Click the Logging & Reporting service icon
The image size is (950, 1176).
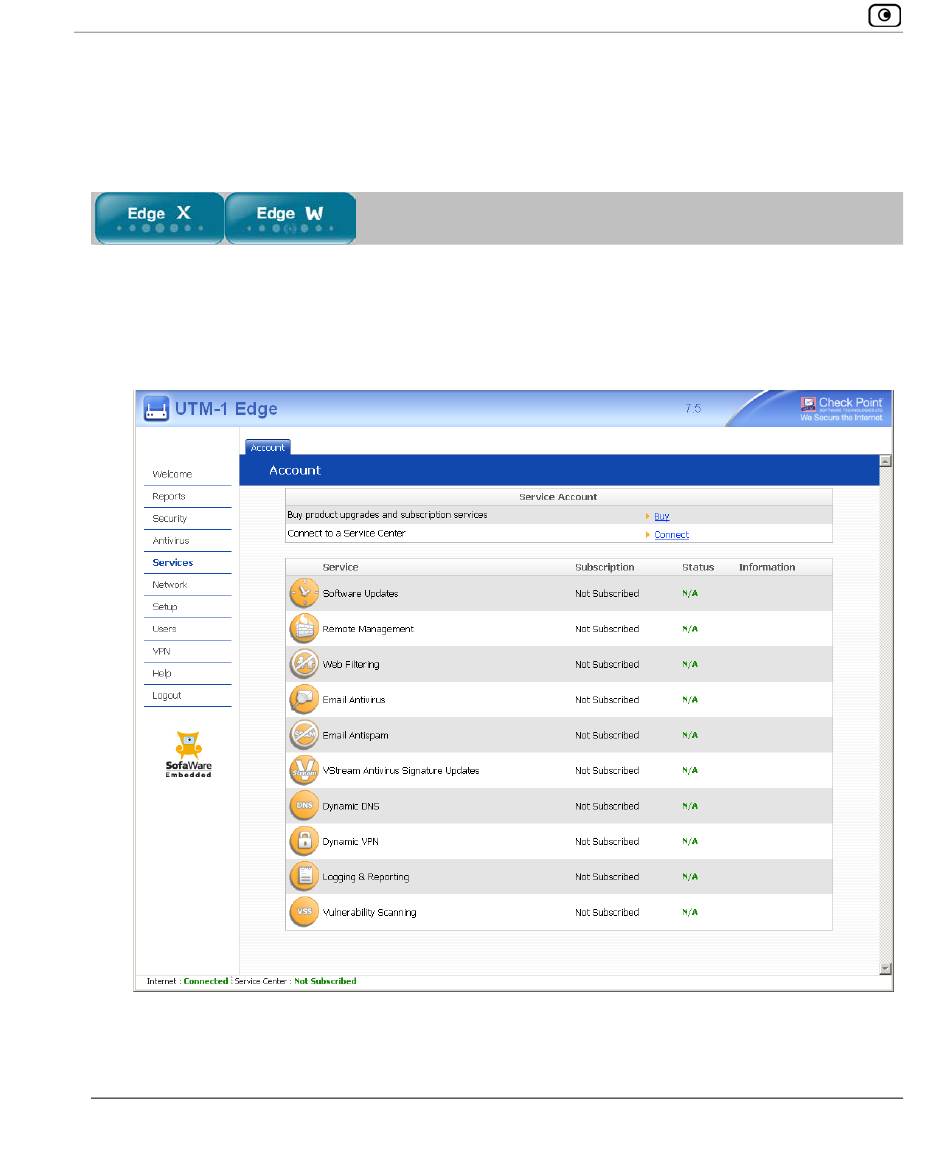(x=304, y=876)
